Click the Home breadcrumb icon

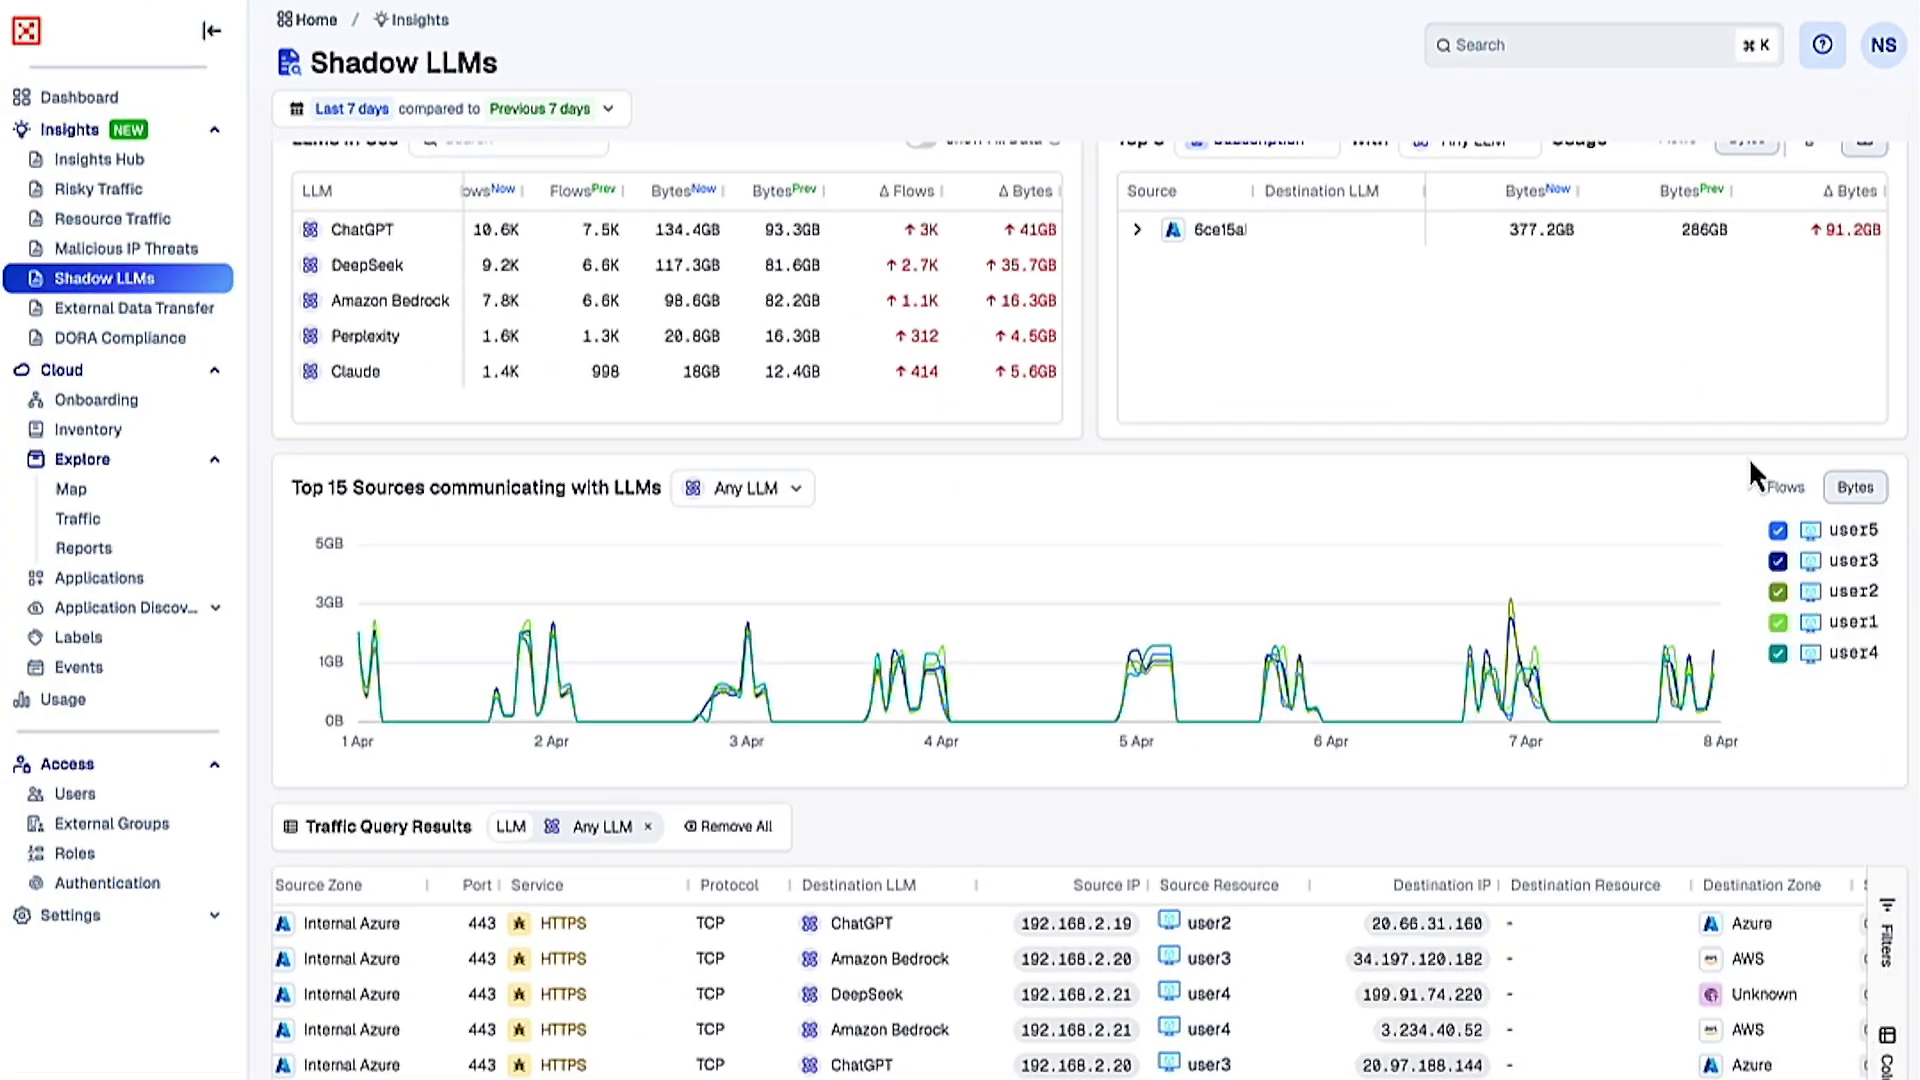click(285, 20)
